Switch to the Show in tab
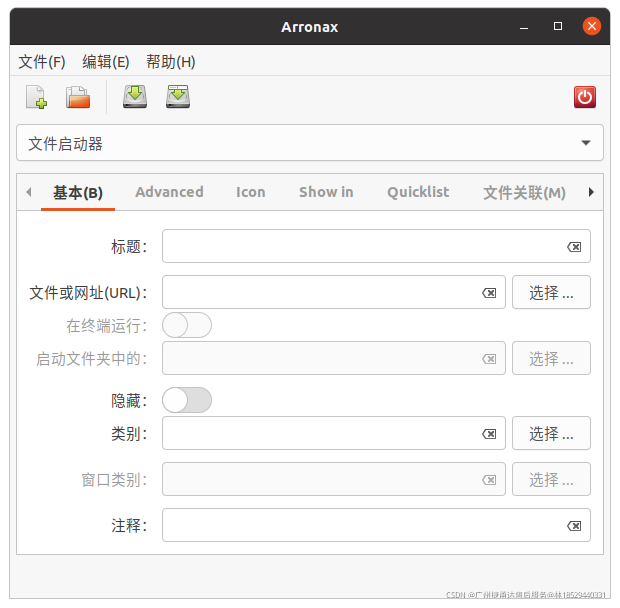The height and width of the screenshot is (608, 620). pyautogui.click(x=326, y=192)
